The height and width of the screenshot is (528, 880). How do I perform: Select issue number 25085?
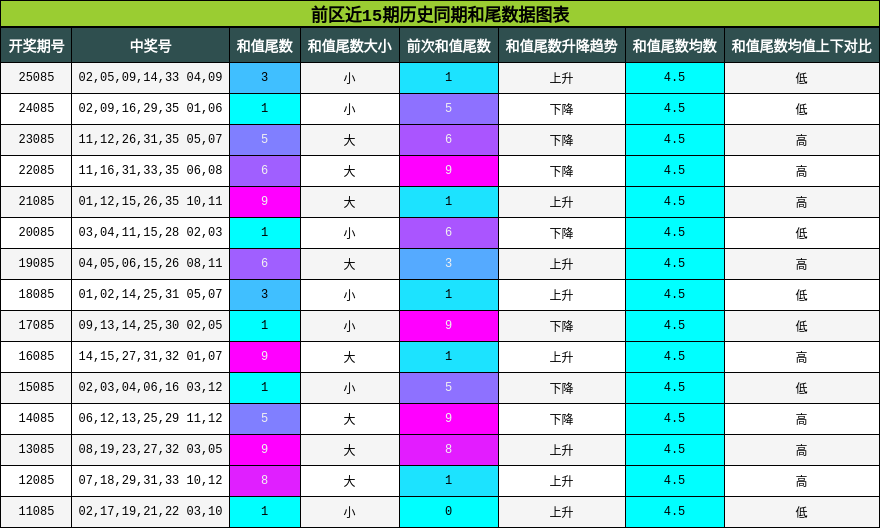[36, 77]
